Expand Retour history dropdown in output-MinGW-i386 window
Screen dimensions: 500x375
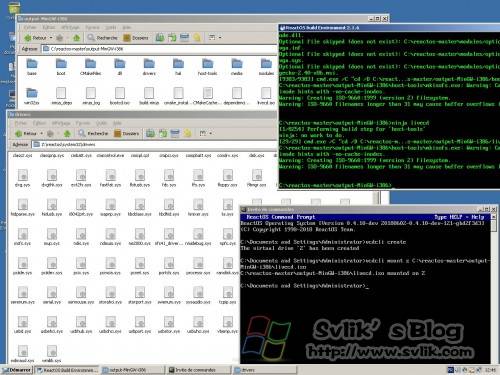point(51,38)
